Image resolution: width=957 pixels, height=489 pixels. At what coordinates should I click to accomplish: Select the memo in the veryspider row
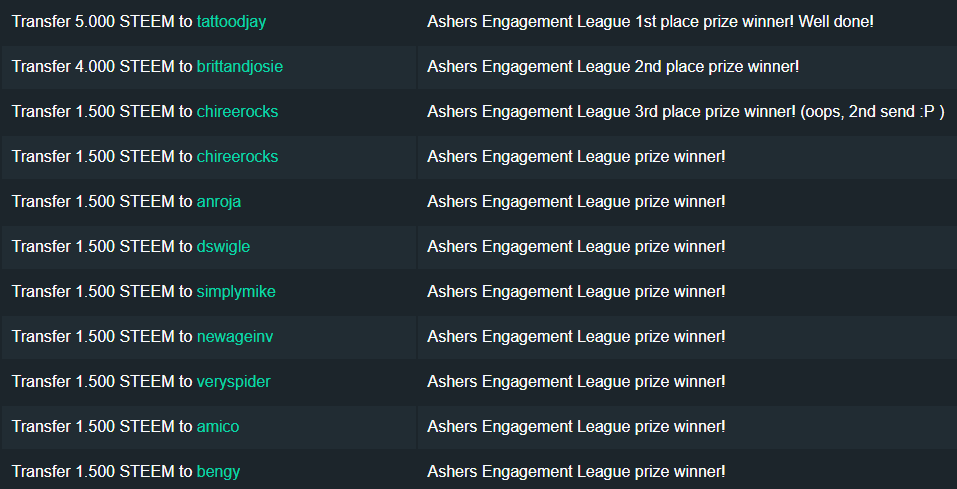click(577, 382)
